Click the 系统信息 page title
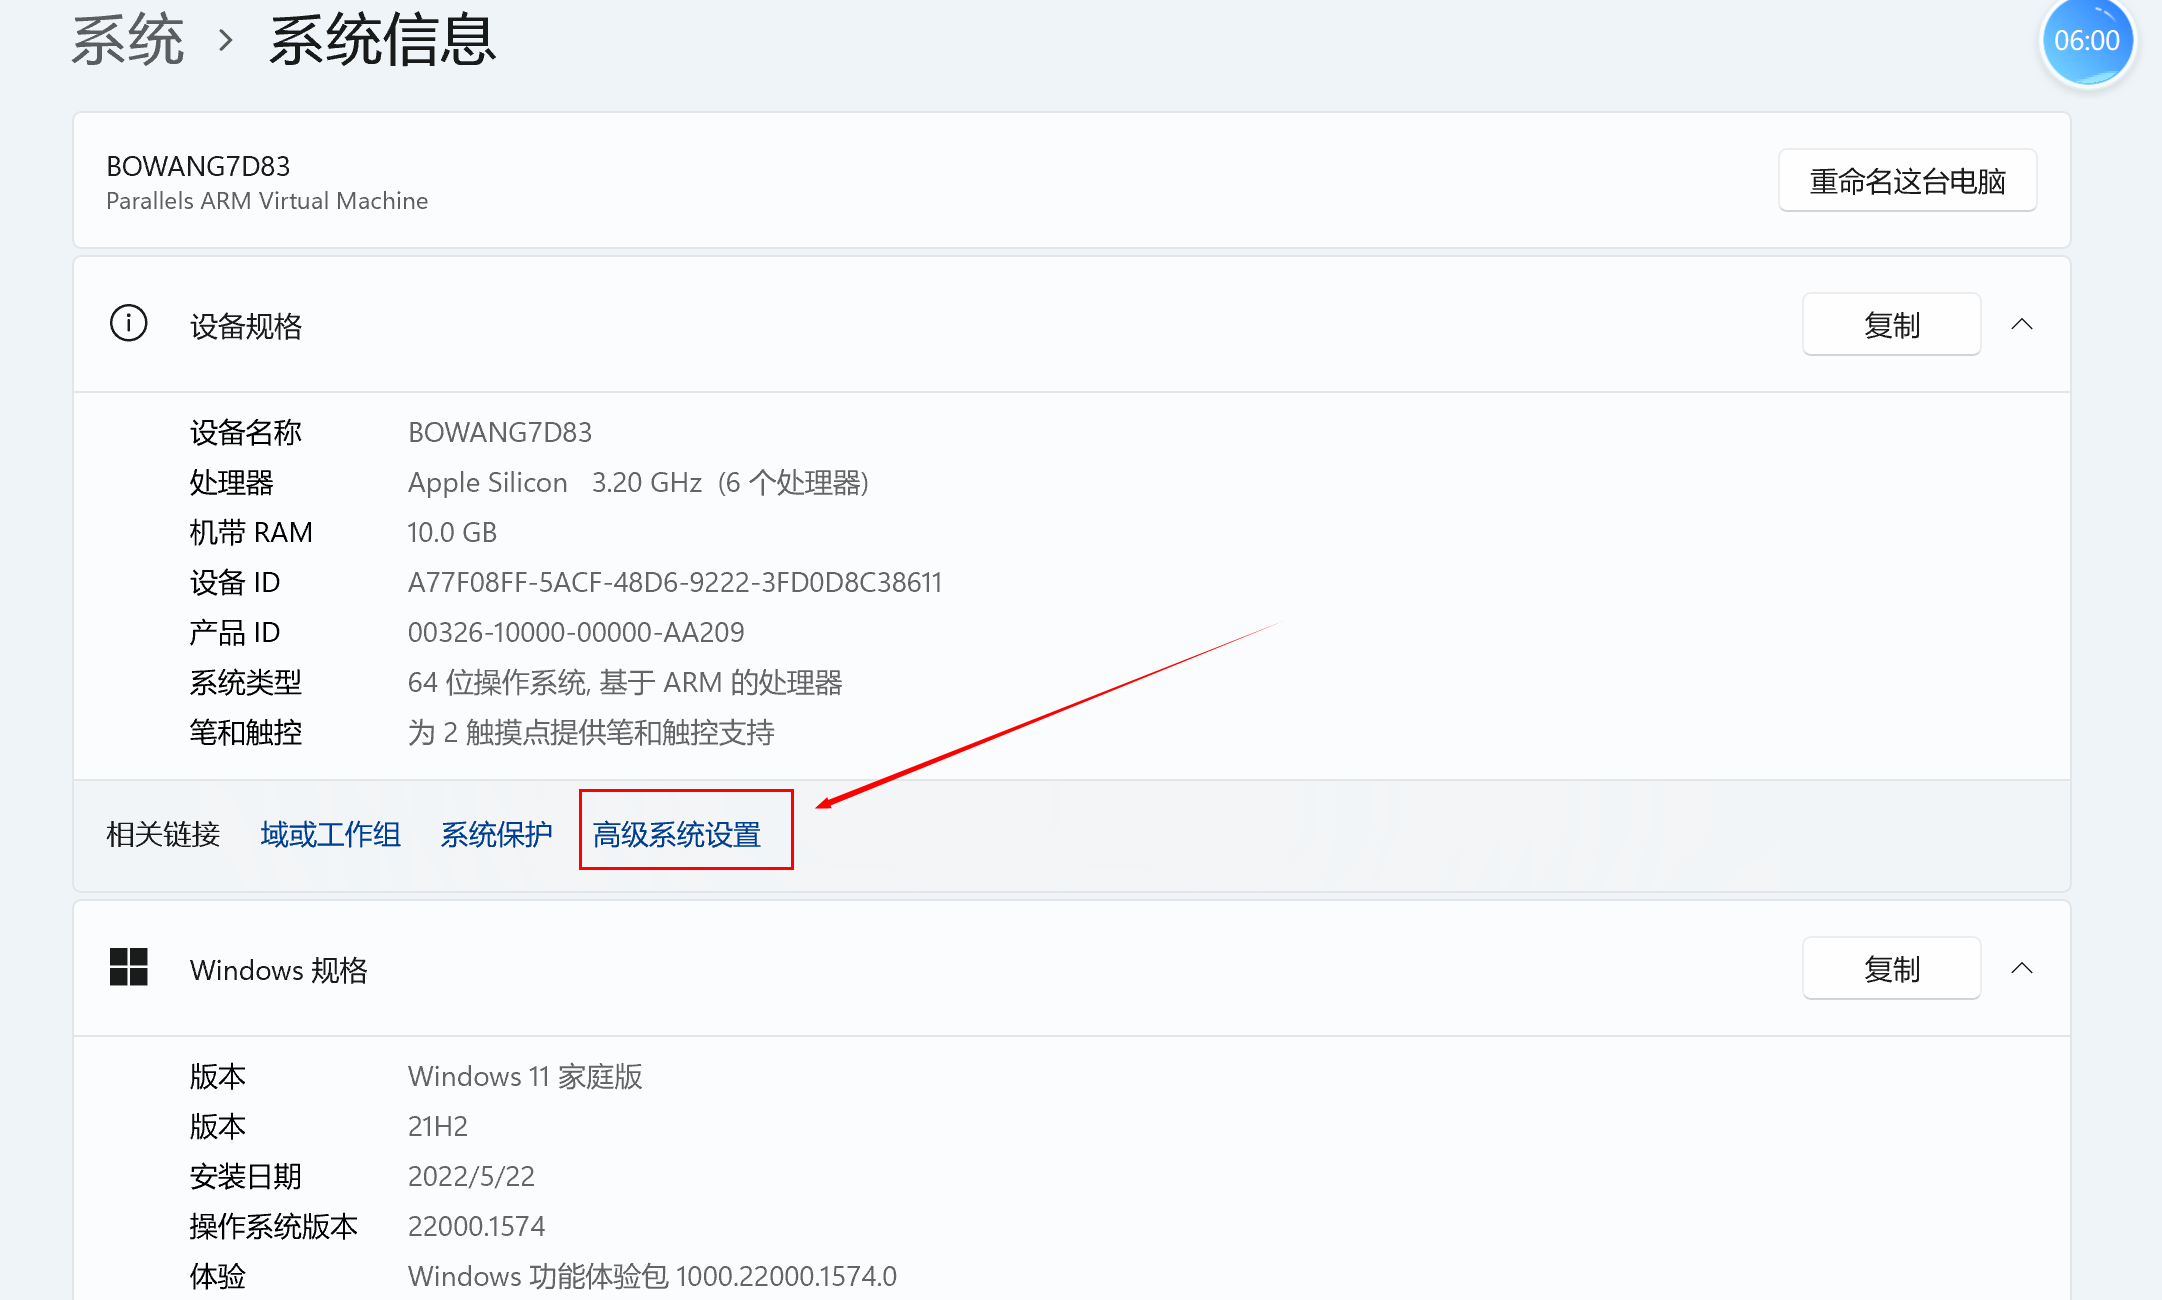Screen dimensions: 2162x1300 (382, 40)
